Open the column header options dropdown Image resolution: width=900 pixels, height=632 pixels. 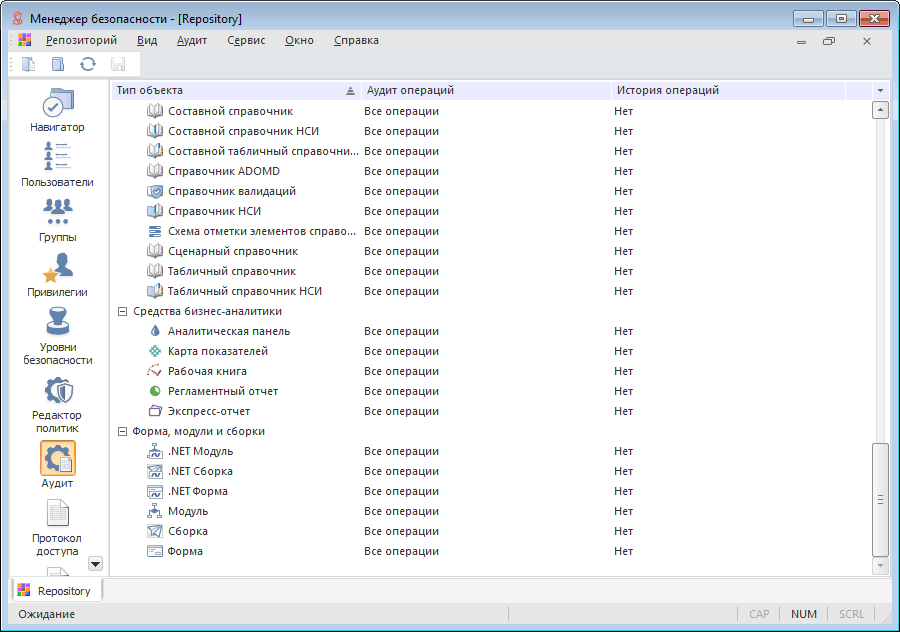(880, 91)
